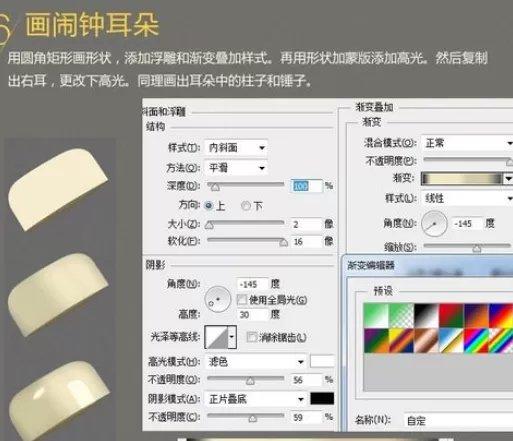Select the chrome gradient preset
Image resolution: width=513 pixels, height=441 pixels.
point(451,340)
